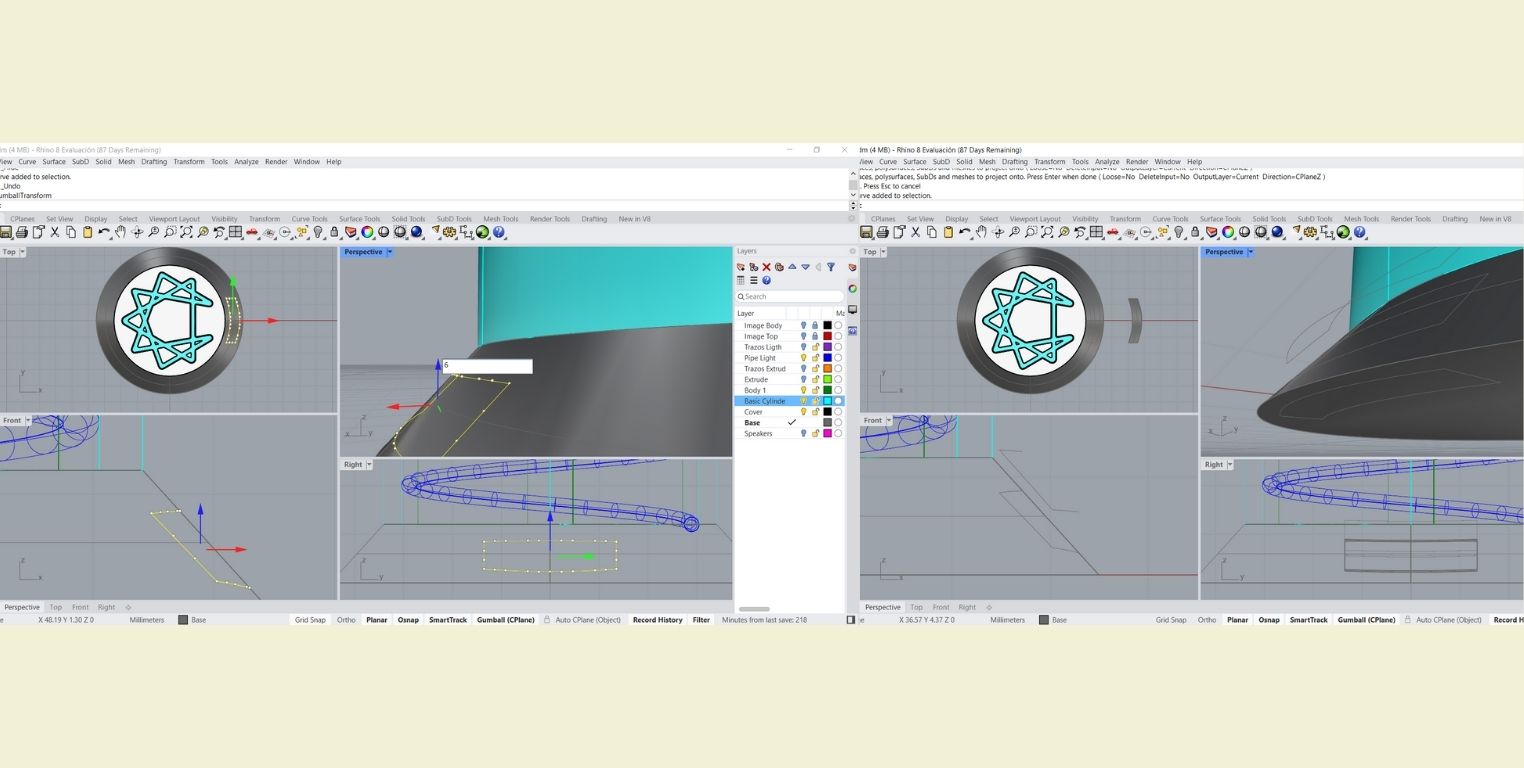This screenshot has height=768, width=1524.
Task: Click Save icon in left window toolbar
Action: click(x=5, y=232)
